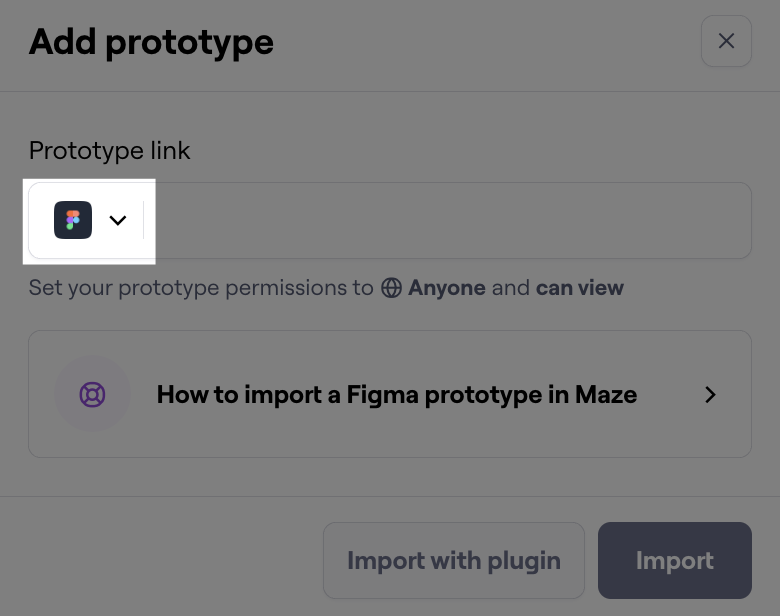Click the bold can view text
780x616 pixels.
click(580, 288)
